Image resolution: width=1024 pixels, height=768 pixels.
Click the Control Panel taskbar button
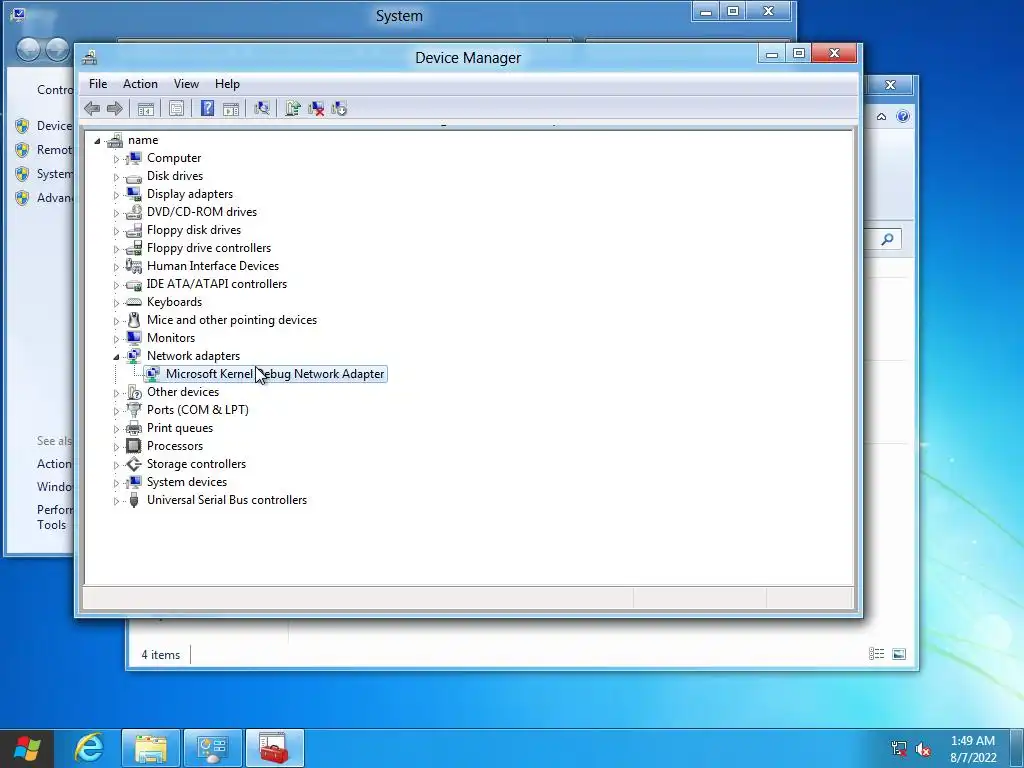tap(213, 748)
